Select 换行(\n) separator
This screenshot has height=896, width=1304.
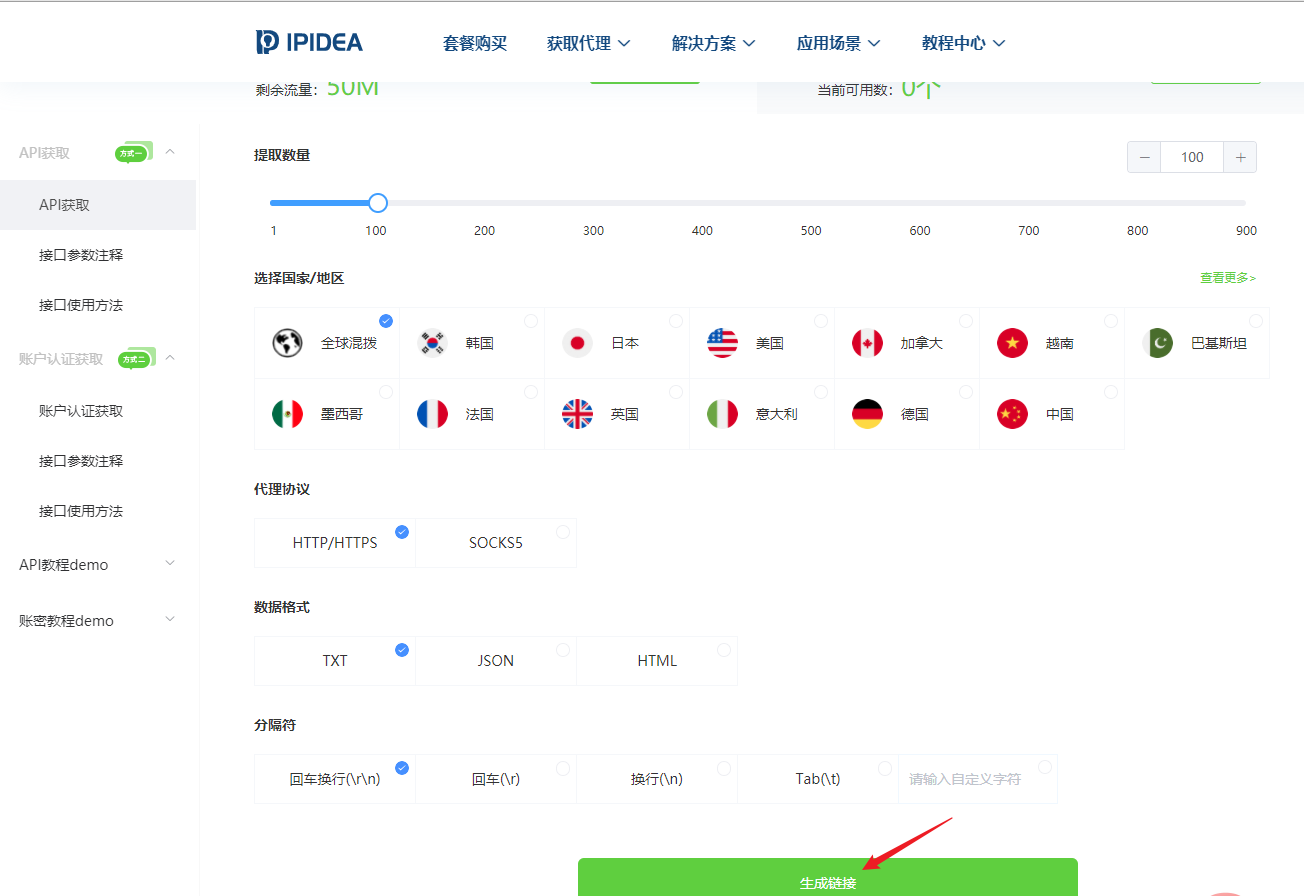[x=657, y=779]
